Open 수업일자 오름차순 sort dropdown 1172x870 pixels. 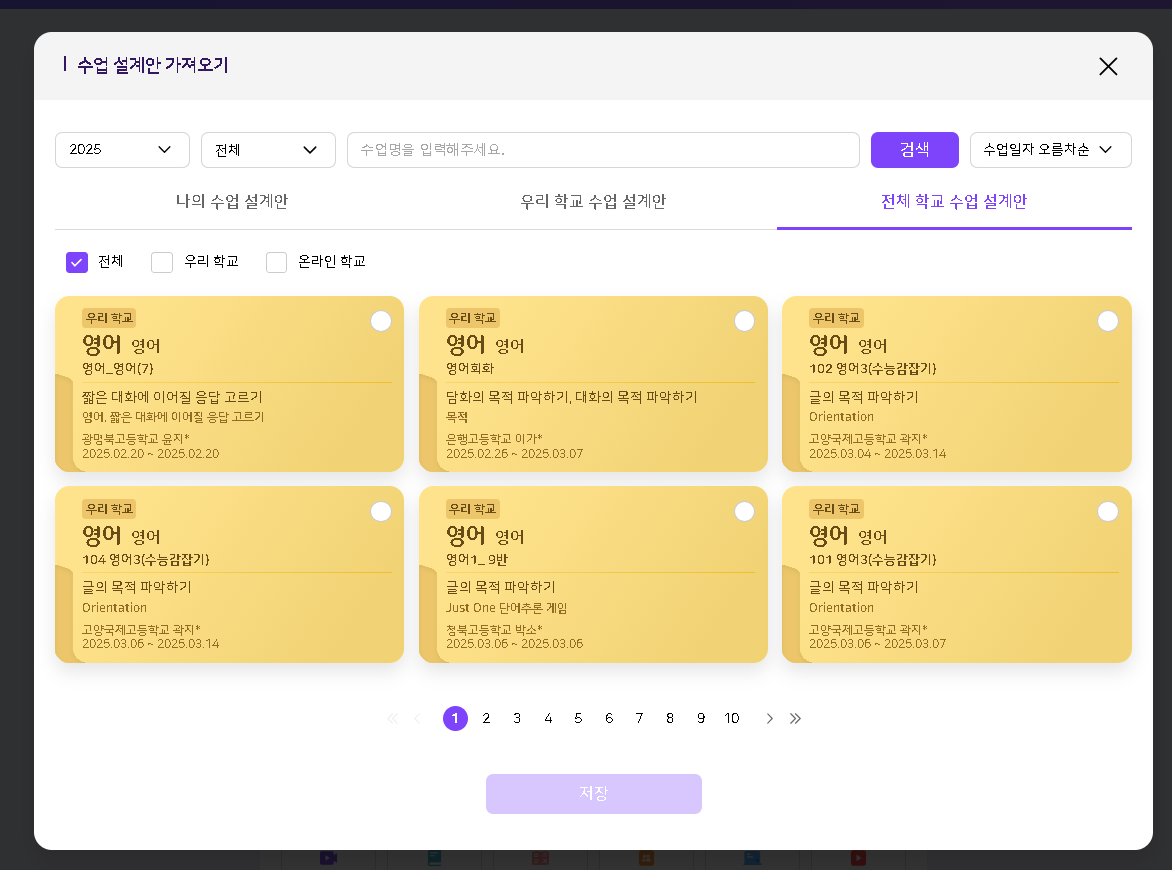1050,150
